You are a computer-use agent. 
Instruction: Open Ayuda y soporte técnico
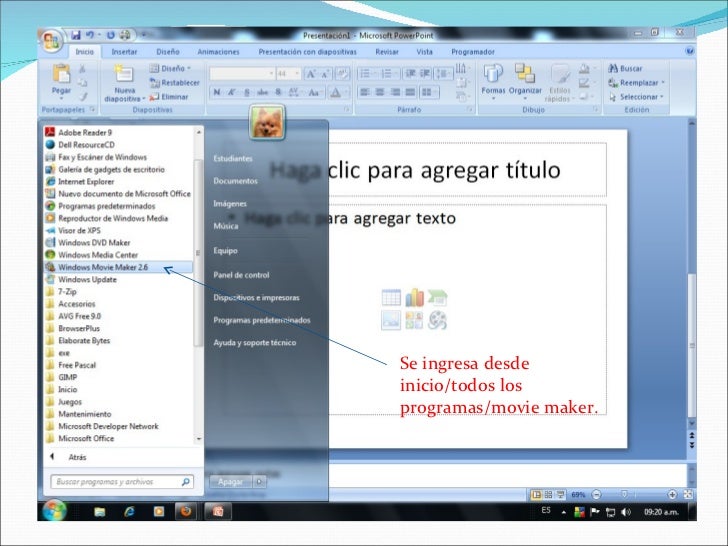(254, 343)
